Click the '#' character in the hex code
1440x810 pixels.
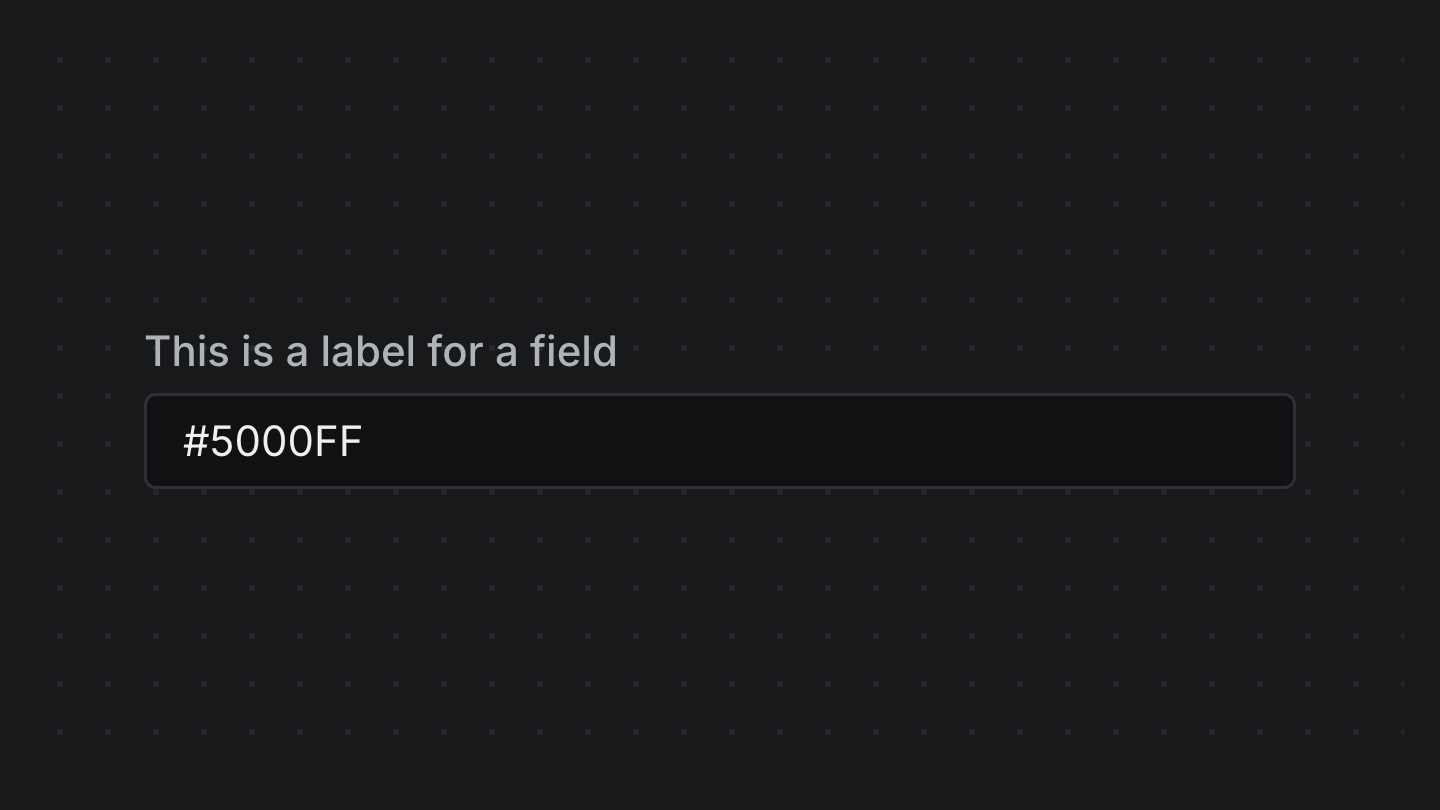196,441
